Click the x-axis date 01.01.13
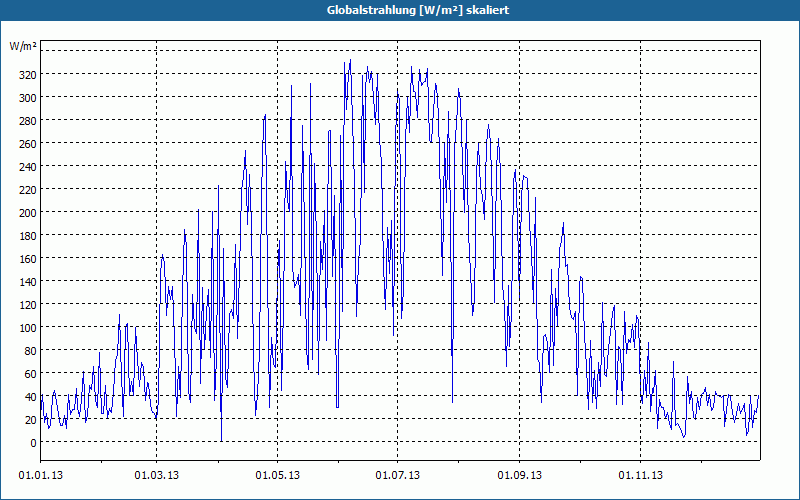Viewport: 800px width, 500px height. [x=41, y=476]
